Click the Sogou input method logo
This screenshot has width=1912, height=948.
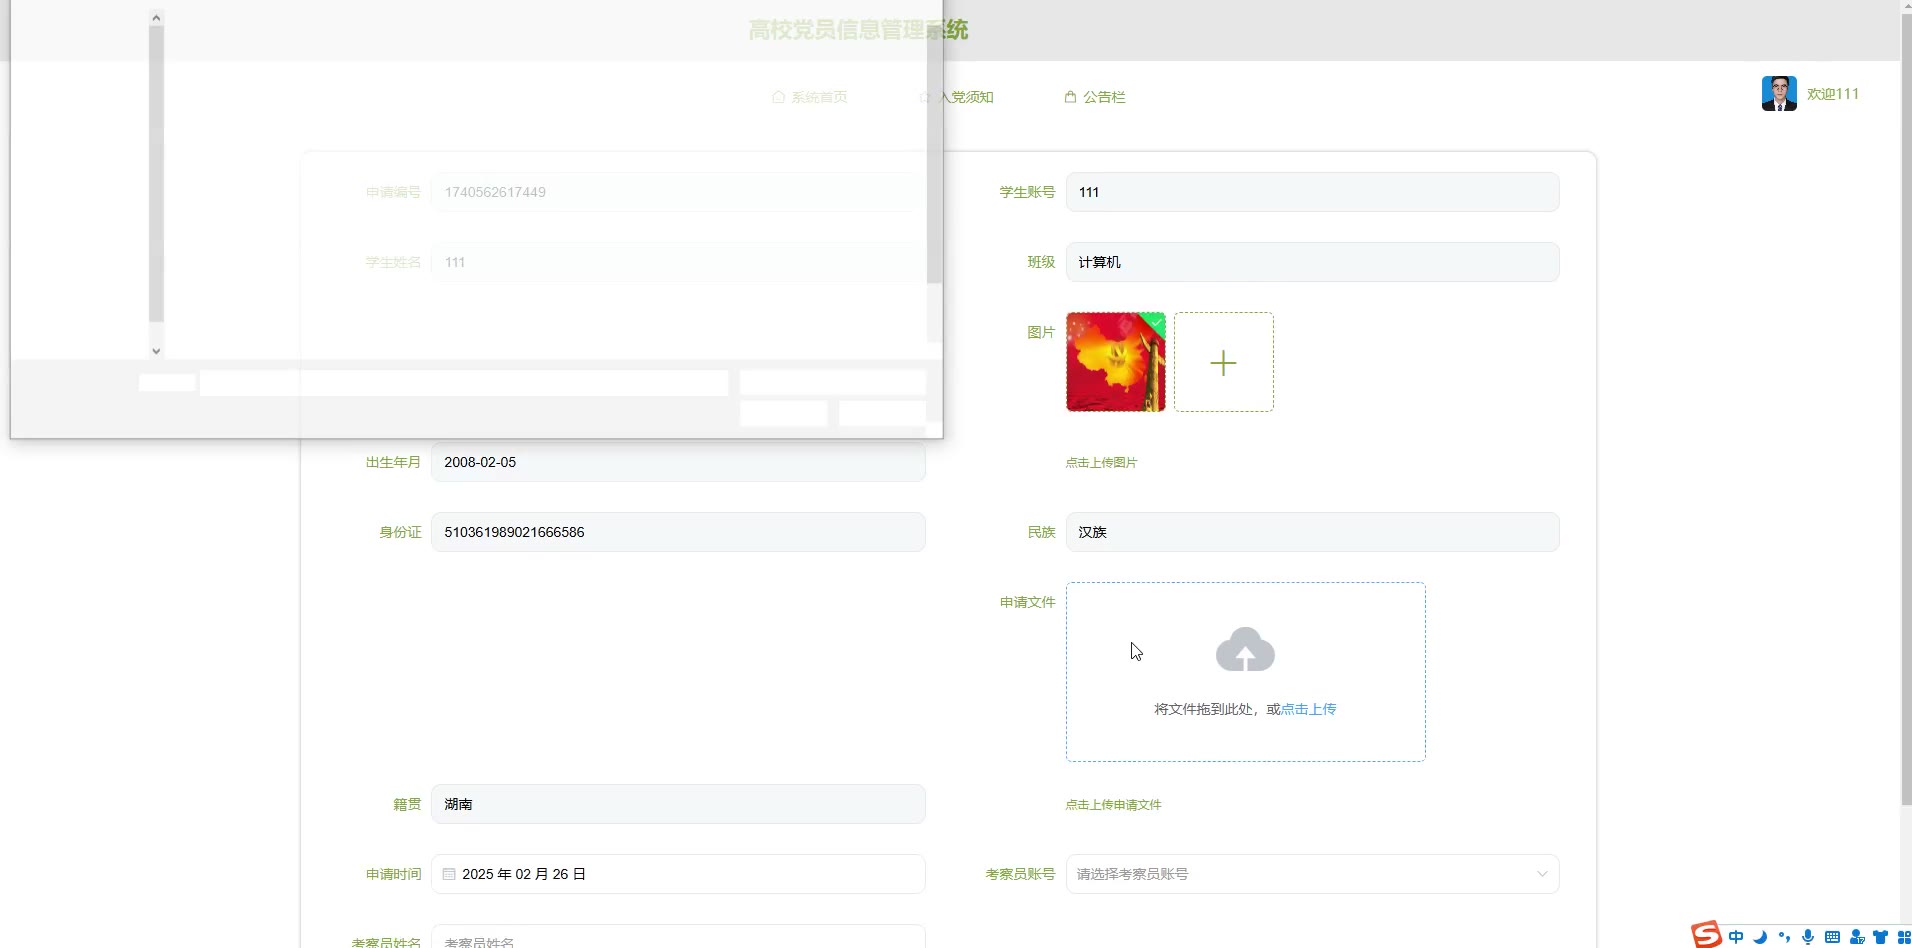click(1706, 935)
